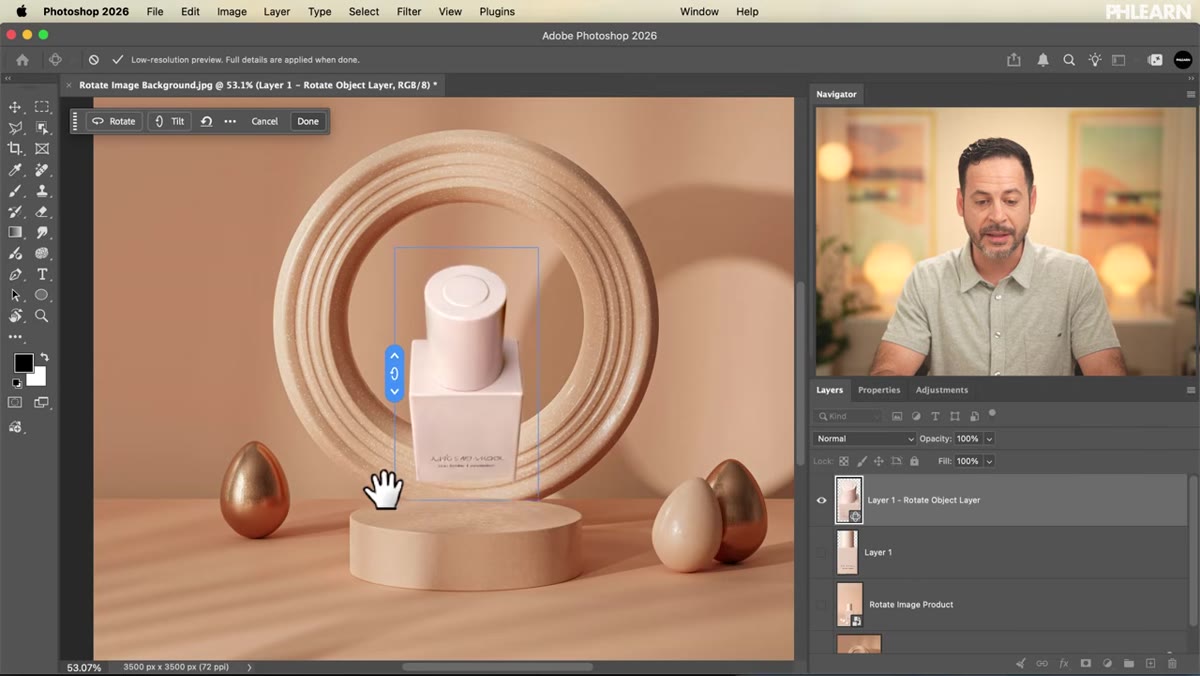Viewport: 1200px width, 676px height.
Task: Open the Layers panel menu
Action: pyautogui.click(x=1190, y=390)
